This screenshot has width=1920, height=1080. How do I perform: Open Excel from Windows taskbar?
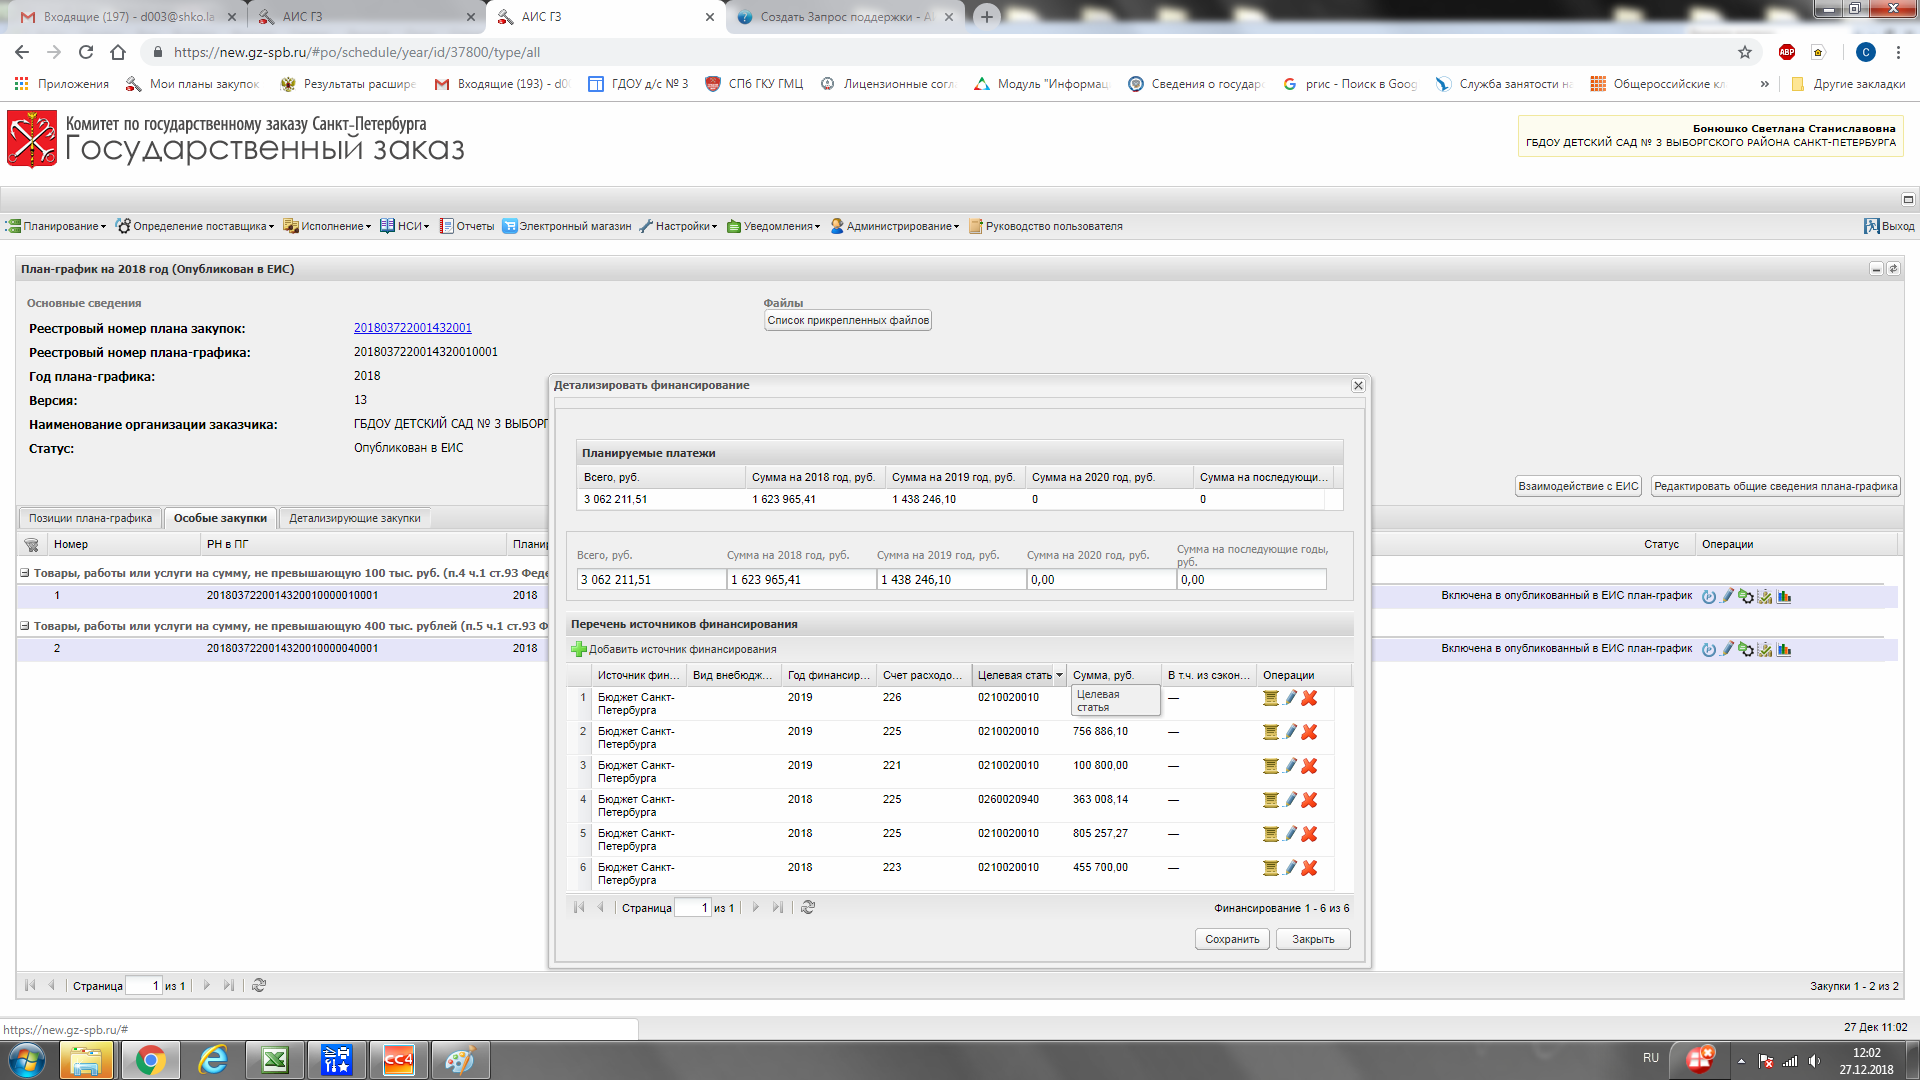pos(274,1060)
